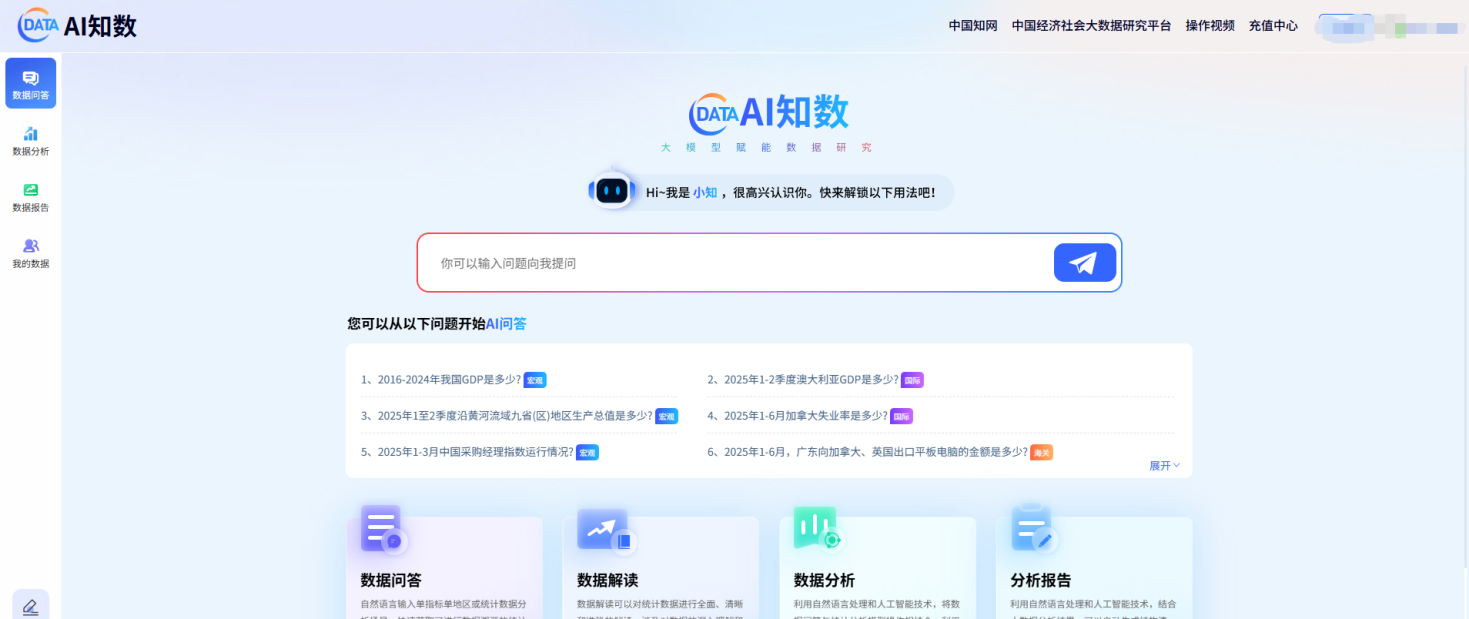Expand the suggested questions with 展开
Image resolution: width=1469 pixels, height=619 pixels.
[x=1164, y=466]
